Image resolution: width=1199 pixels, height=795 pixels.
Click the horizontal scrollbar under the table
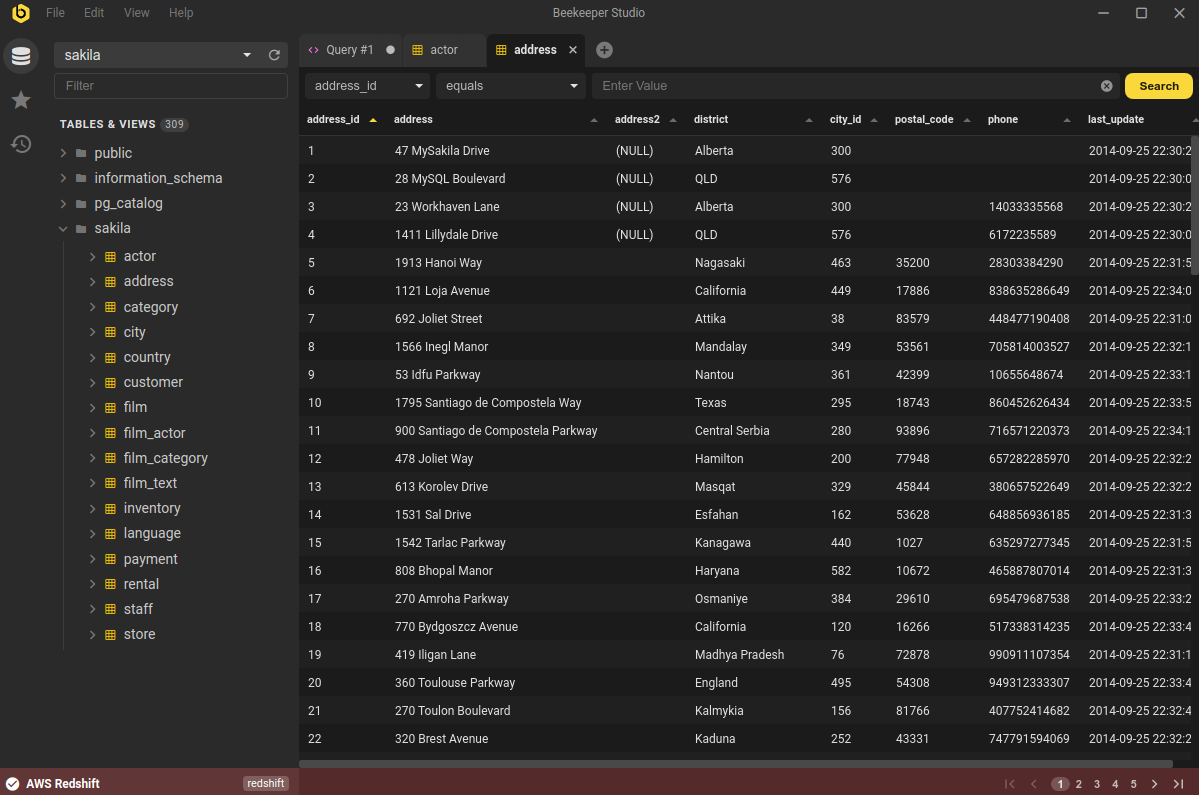coord(736,764)
